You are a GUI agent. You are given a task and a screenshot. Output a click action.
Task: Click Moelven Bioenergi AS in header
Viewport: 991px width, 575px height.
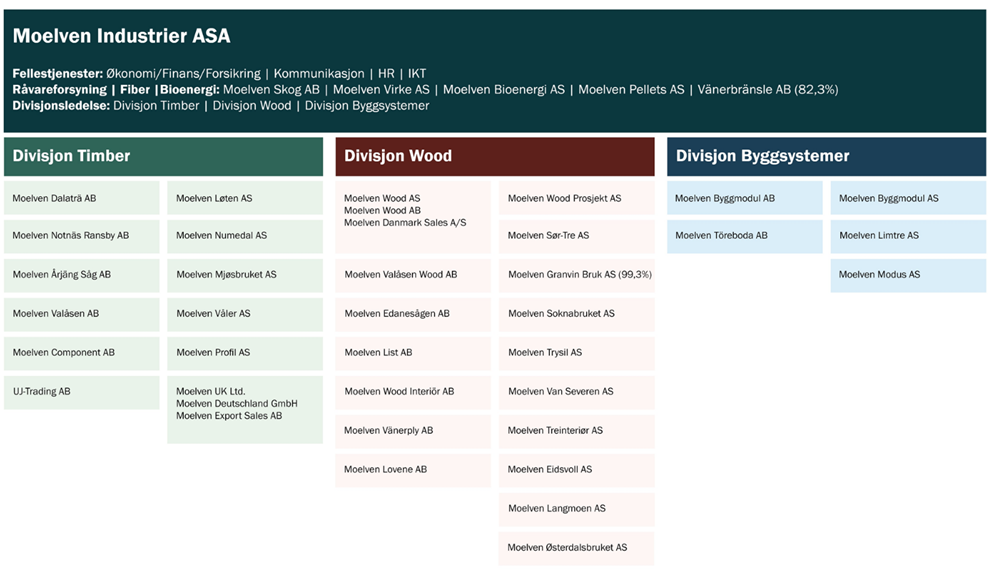pyautogui.click(x=504, y=90)
